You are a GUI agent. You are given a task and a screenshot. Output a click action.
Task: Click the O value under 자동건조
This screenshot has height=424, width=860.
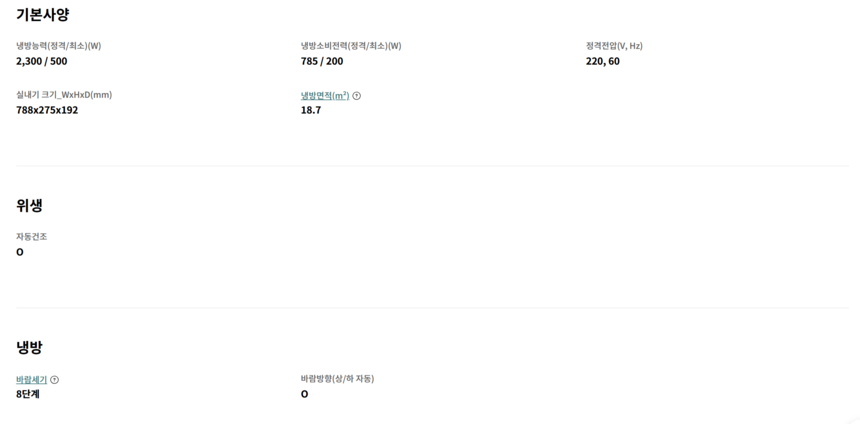(x=20, y=252)
